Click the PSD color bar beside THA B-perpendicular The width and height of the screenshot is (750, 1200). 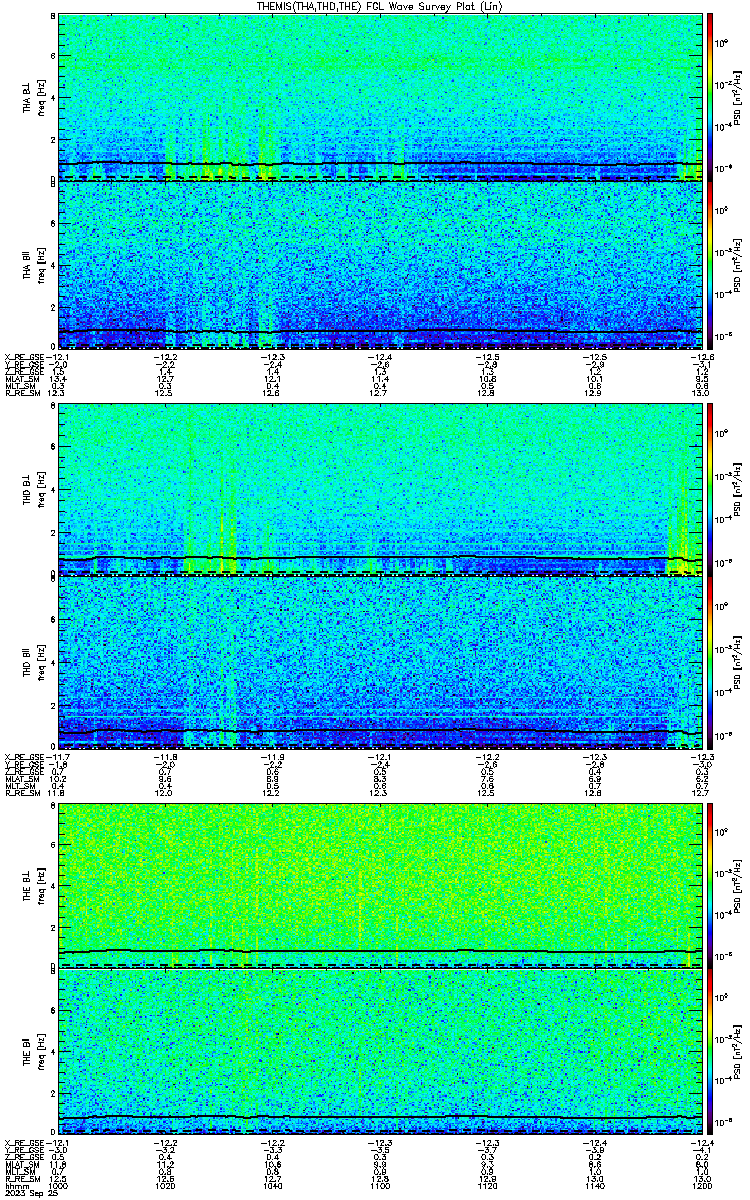pyautogui.click(x=711, y=97)
